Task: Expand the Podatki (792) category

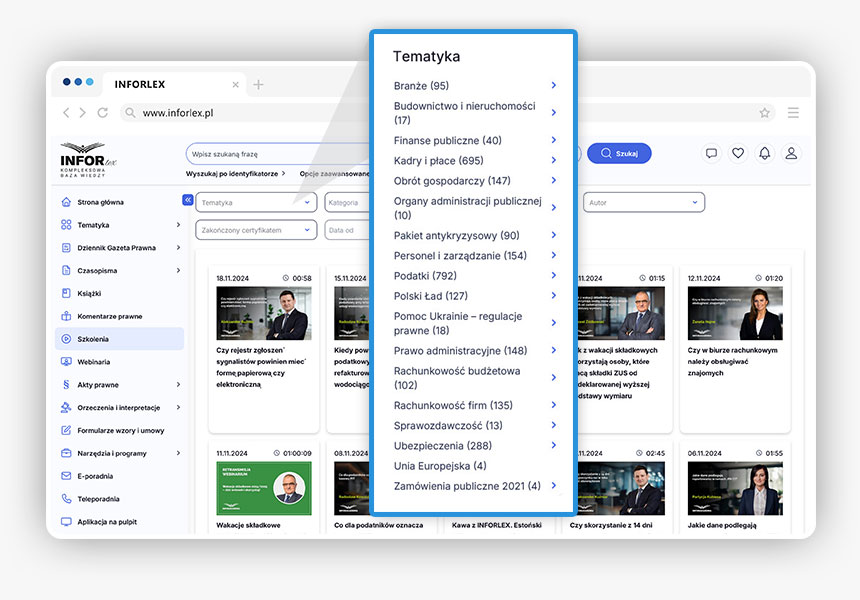Action: (553, 275)
